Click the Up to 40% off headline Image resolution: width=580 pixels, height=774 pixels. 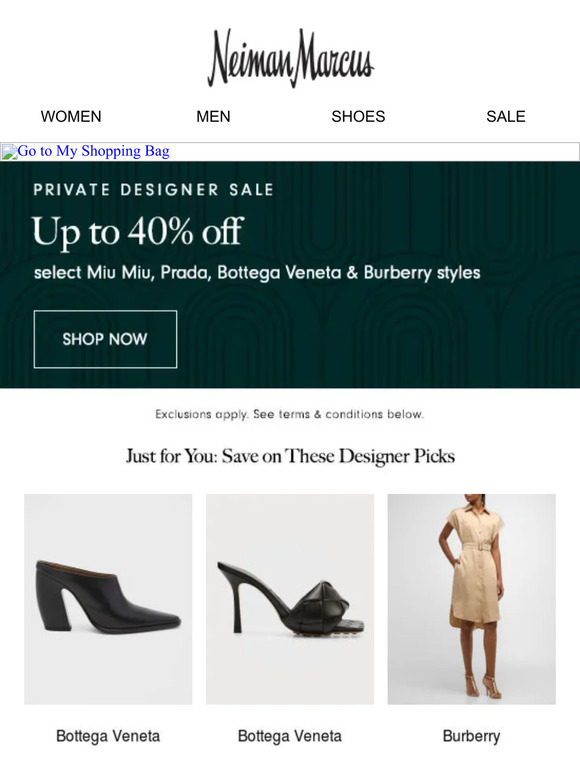(138, 231)
